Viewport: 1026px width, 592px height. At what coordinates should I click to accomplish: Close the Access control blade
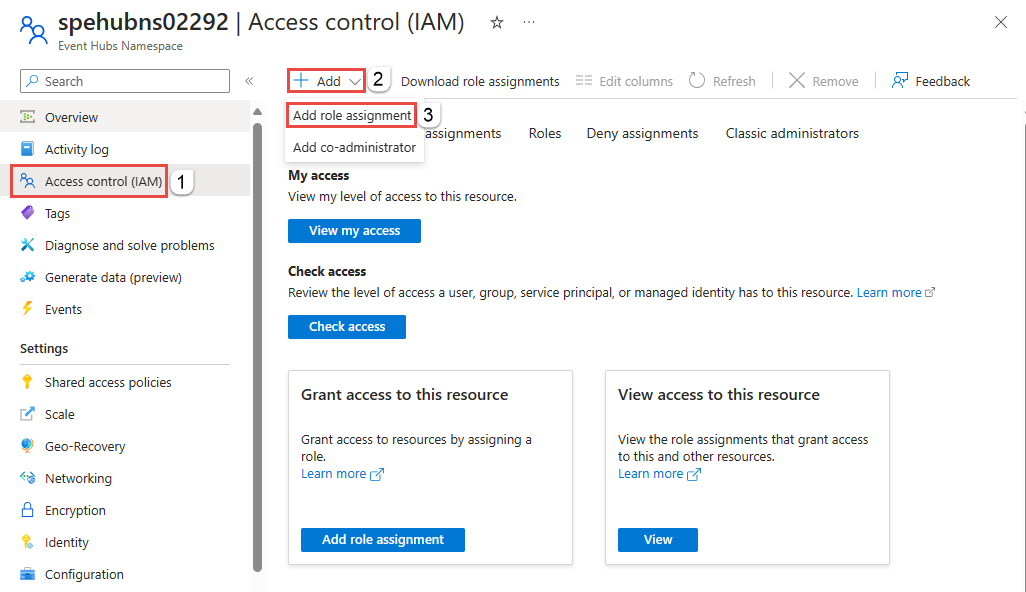[1000, 22]
